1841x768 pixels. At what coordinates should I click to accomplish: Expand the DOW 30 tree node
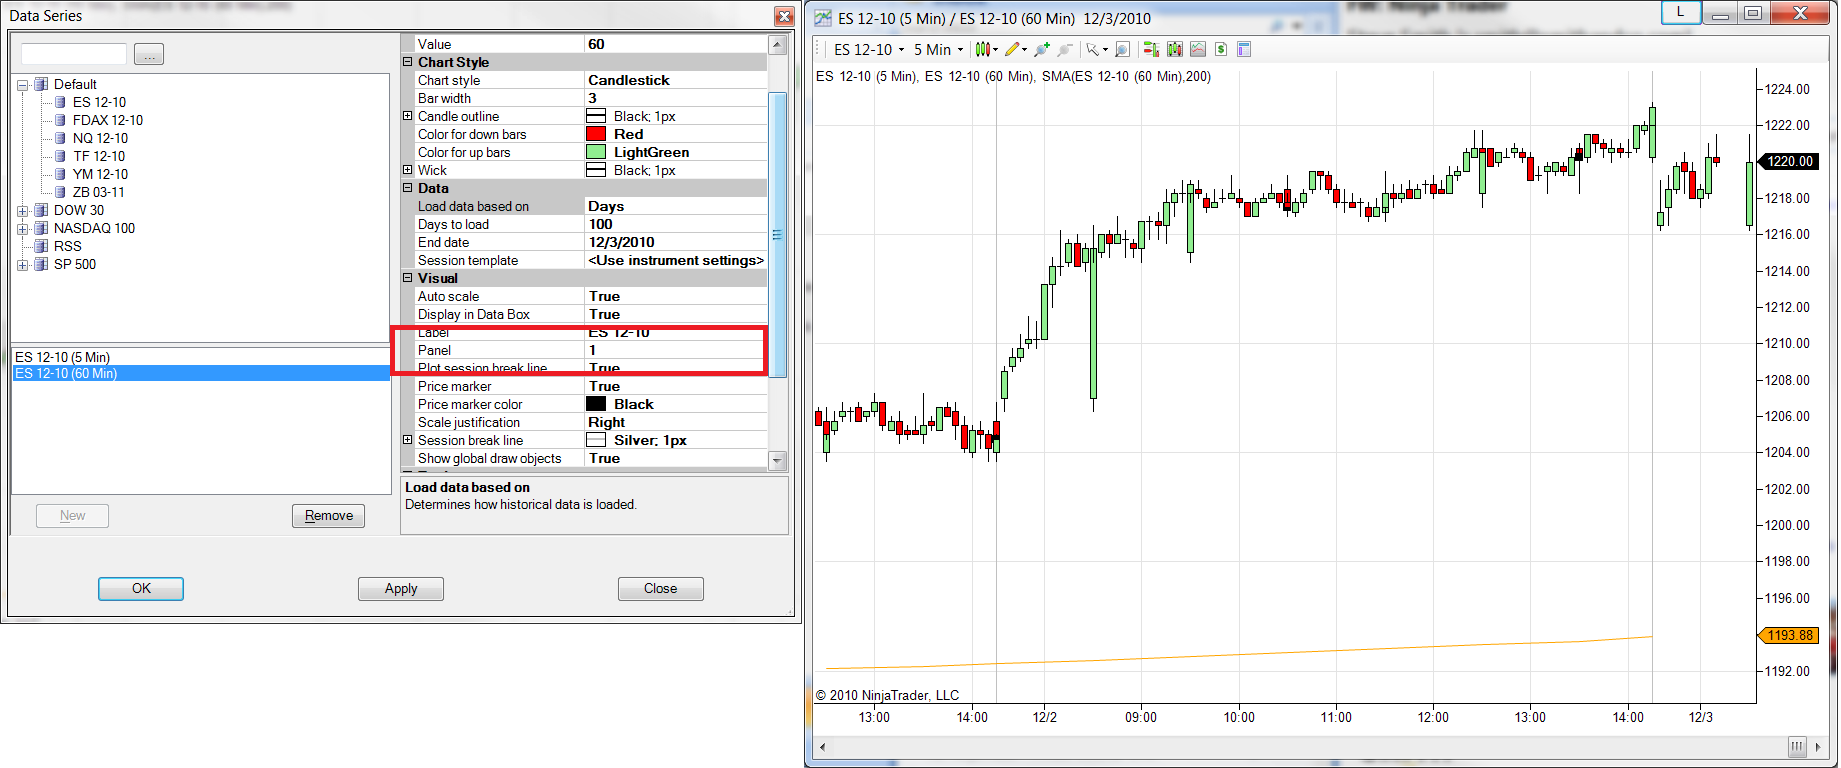click(x=23, y=211)
